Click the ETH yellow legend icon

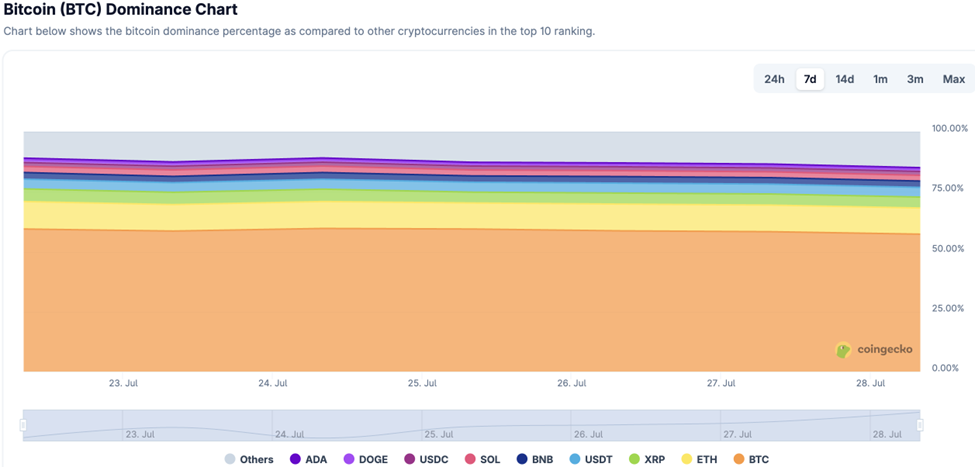tap(687, 460)
